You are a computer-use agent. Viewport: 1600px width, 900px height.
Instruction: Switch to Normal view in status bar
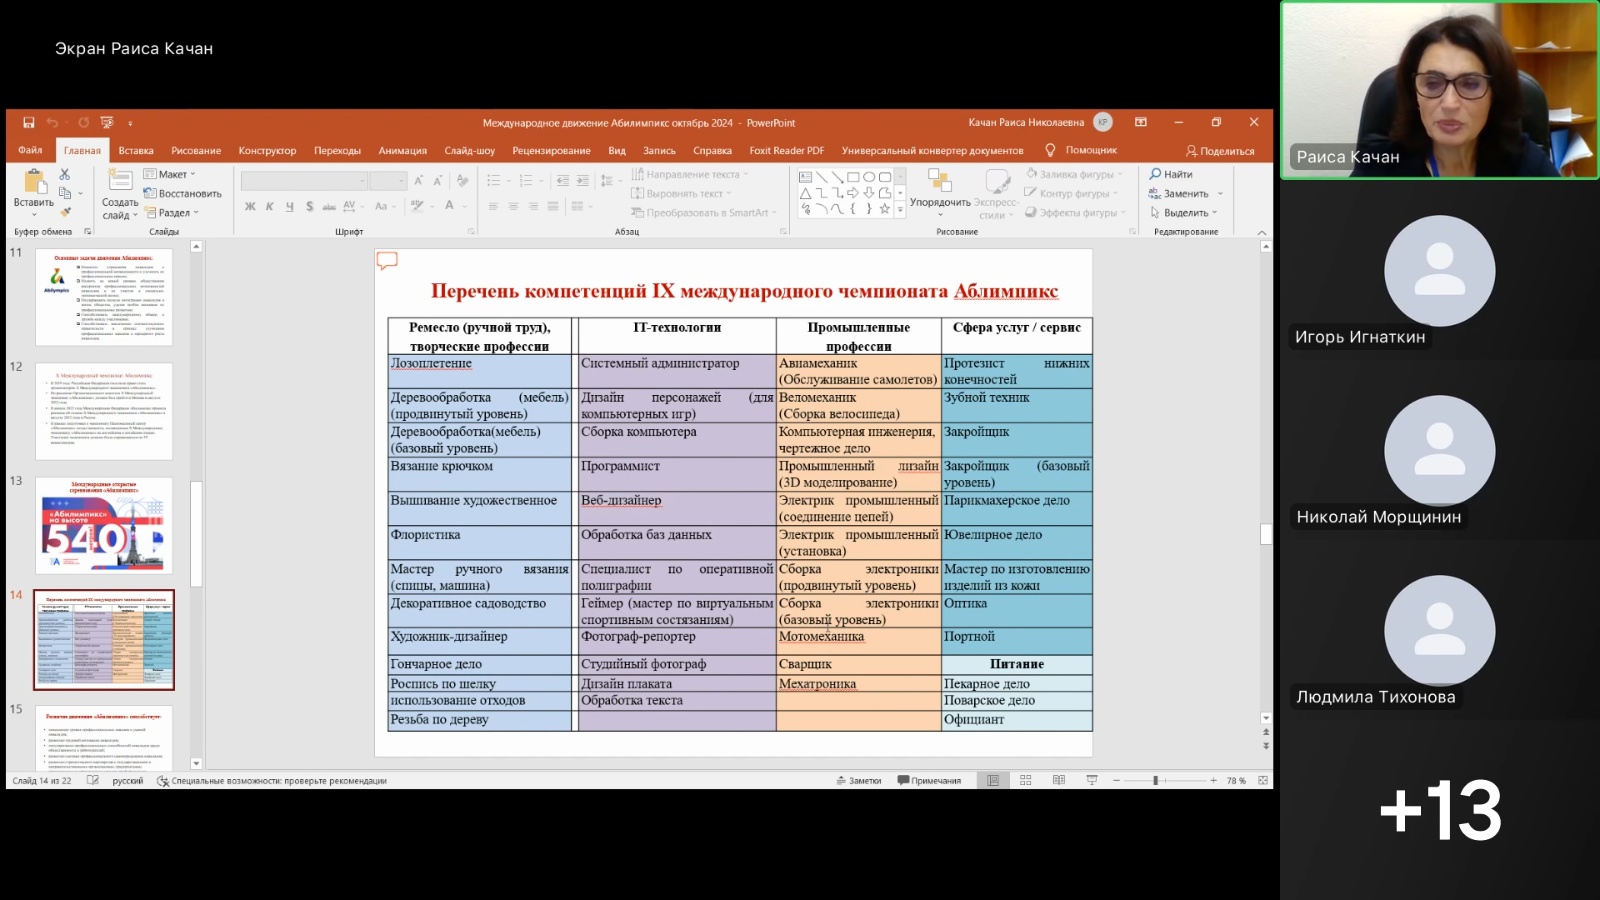click(x=993, y=780)
